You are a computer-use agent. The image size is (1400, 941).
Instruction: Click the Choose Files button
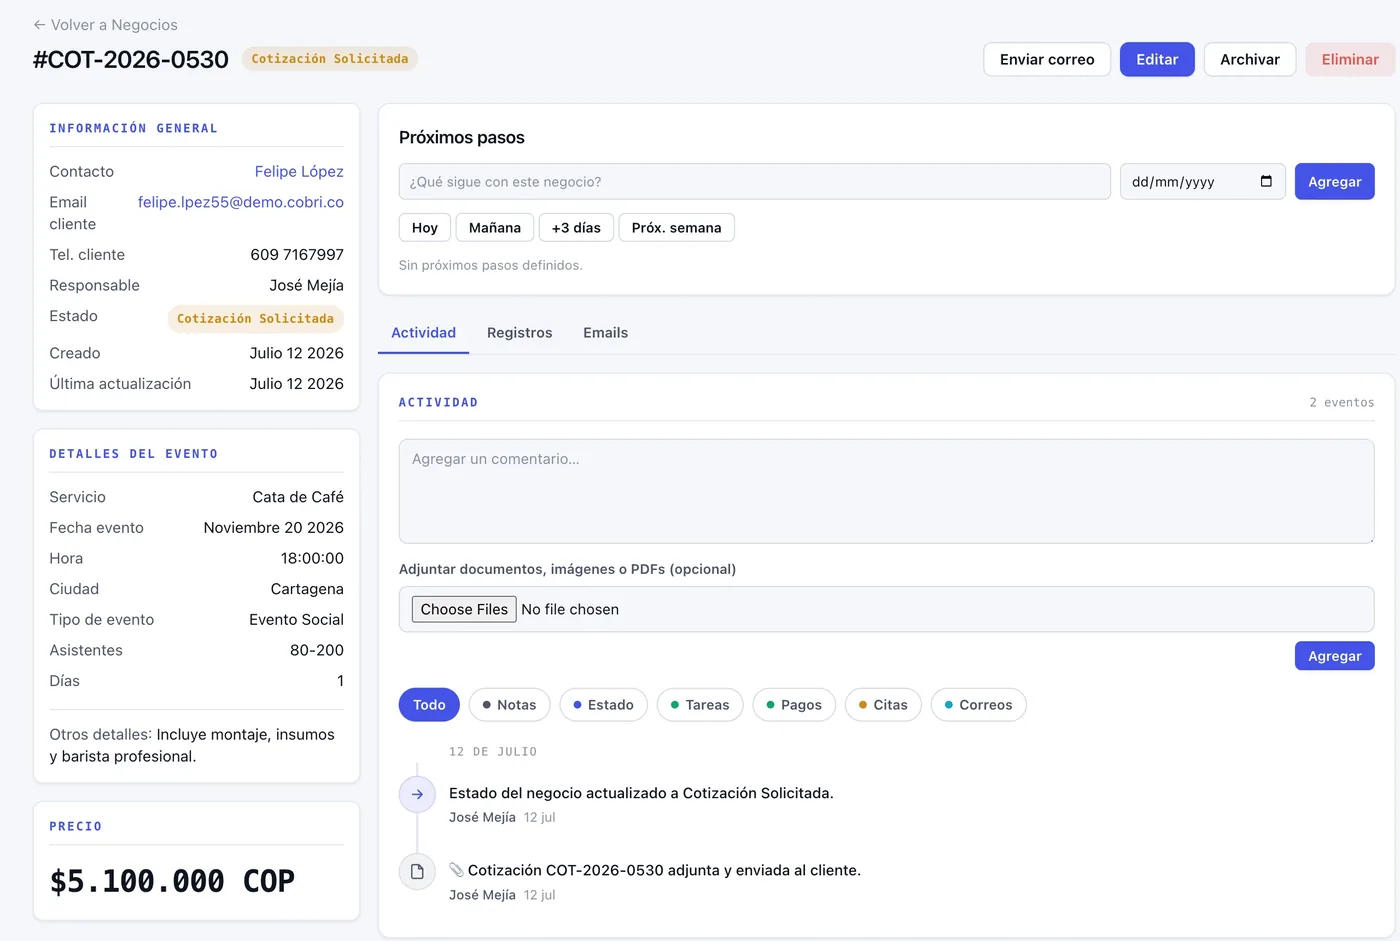coord(464,610)
